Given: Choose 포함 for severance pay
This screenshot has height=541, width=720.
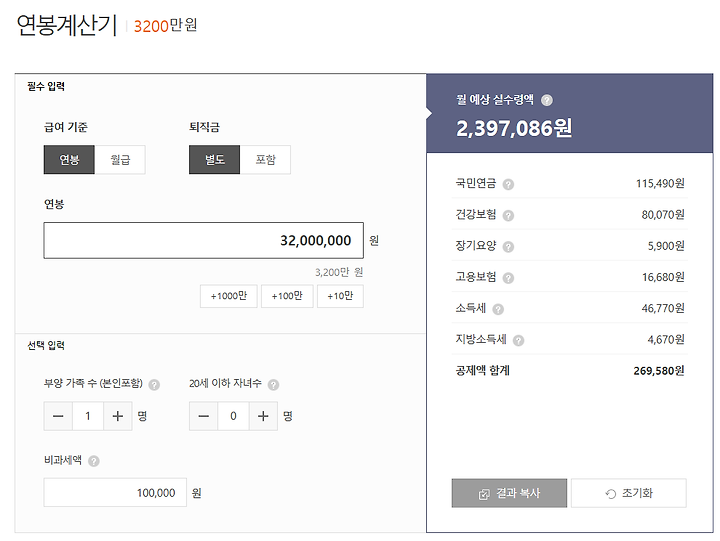Looking at the screenshot, I should tap(265, 160).
